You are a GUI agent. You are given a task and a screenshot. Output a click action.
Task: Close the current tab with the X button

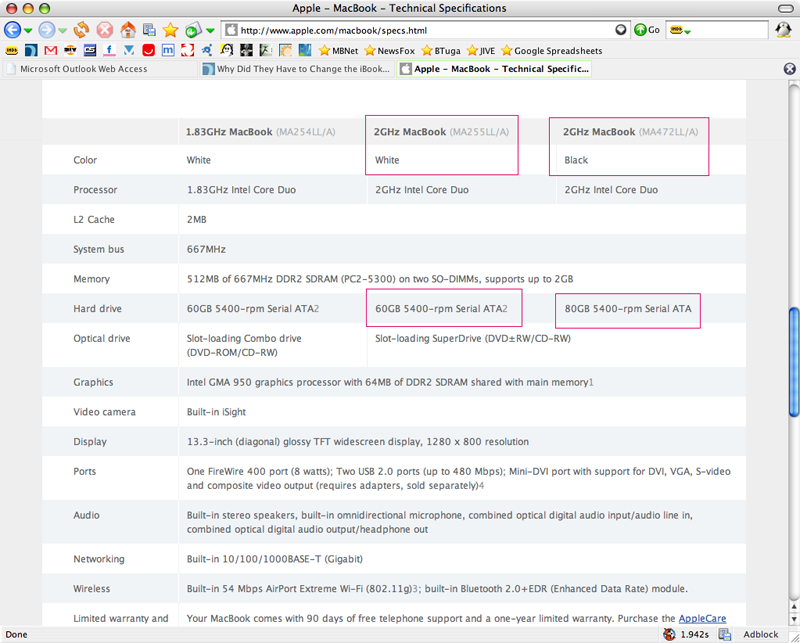coord(789,69)
